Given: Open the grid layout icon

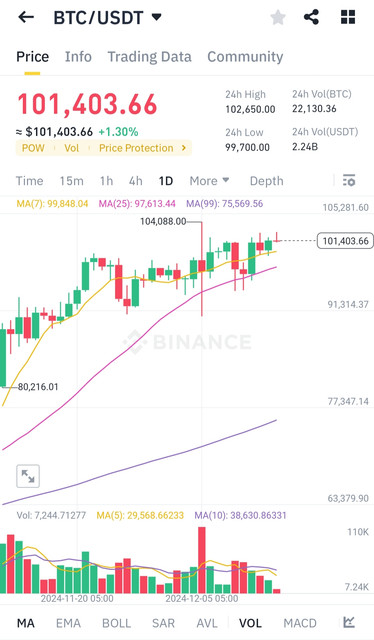Looking at the screenshot, I should 348,17.
